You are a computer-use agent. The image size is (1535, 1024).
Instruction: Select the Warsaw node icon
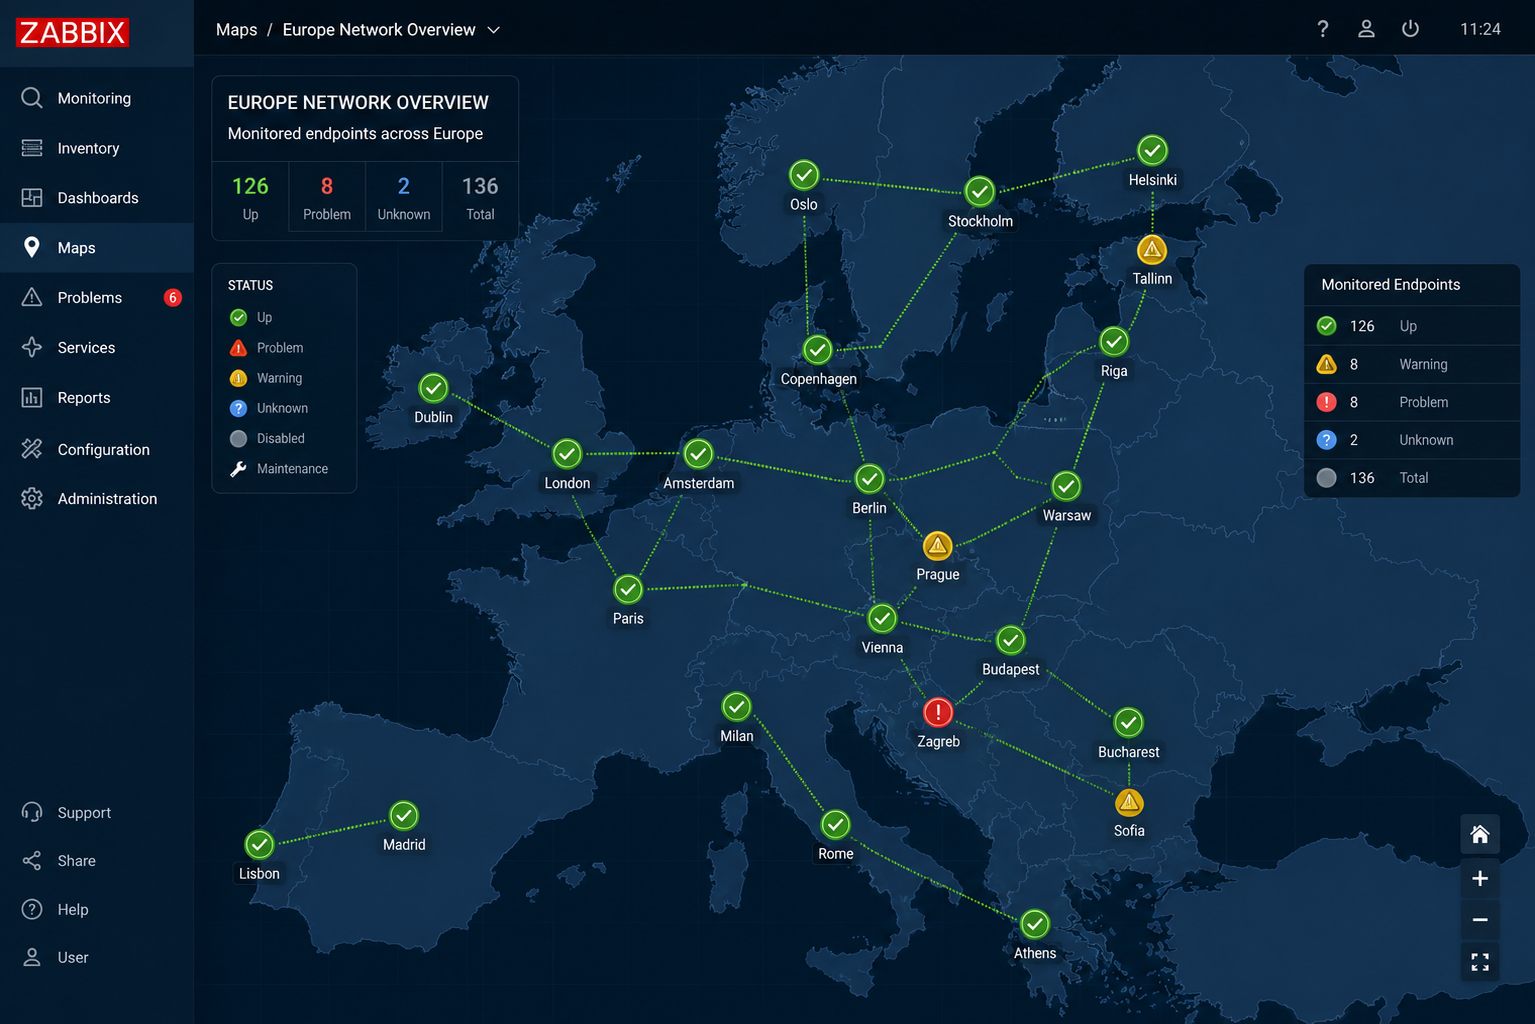pos(1066,486)
